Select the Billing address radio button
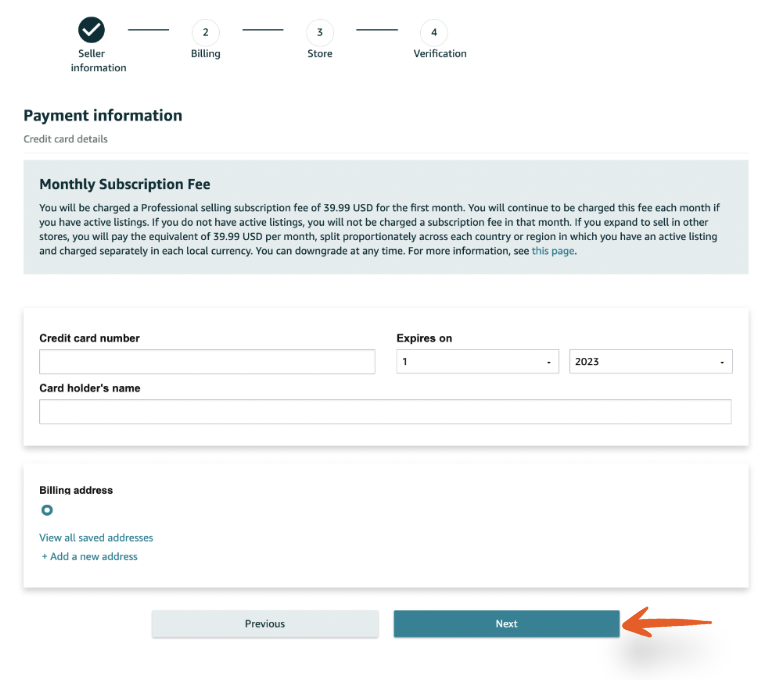 pos(47,510)
